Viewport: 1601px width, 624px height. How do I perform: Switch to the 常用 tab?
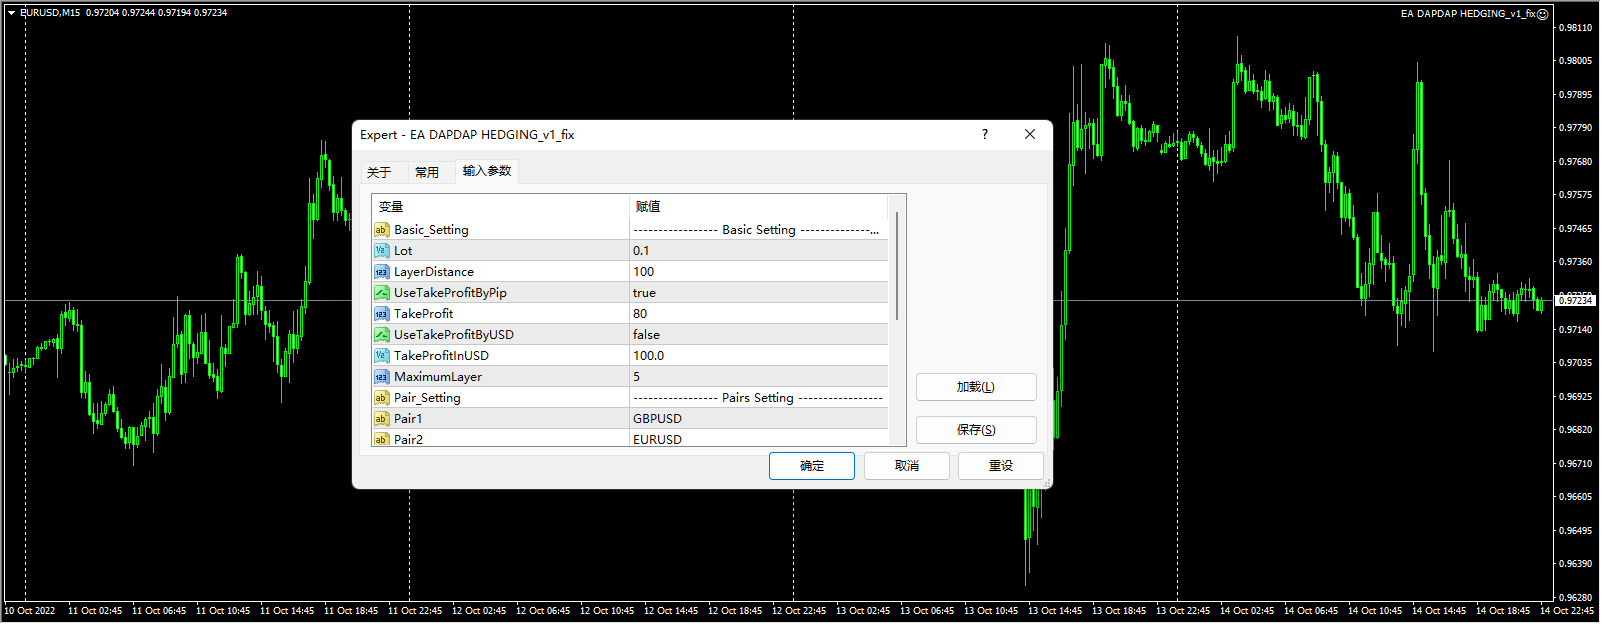[x=427, y=172]
